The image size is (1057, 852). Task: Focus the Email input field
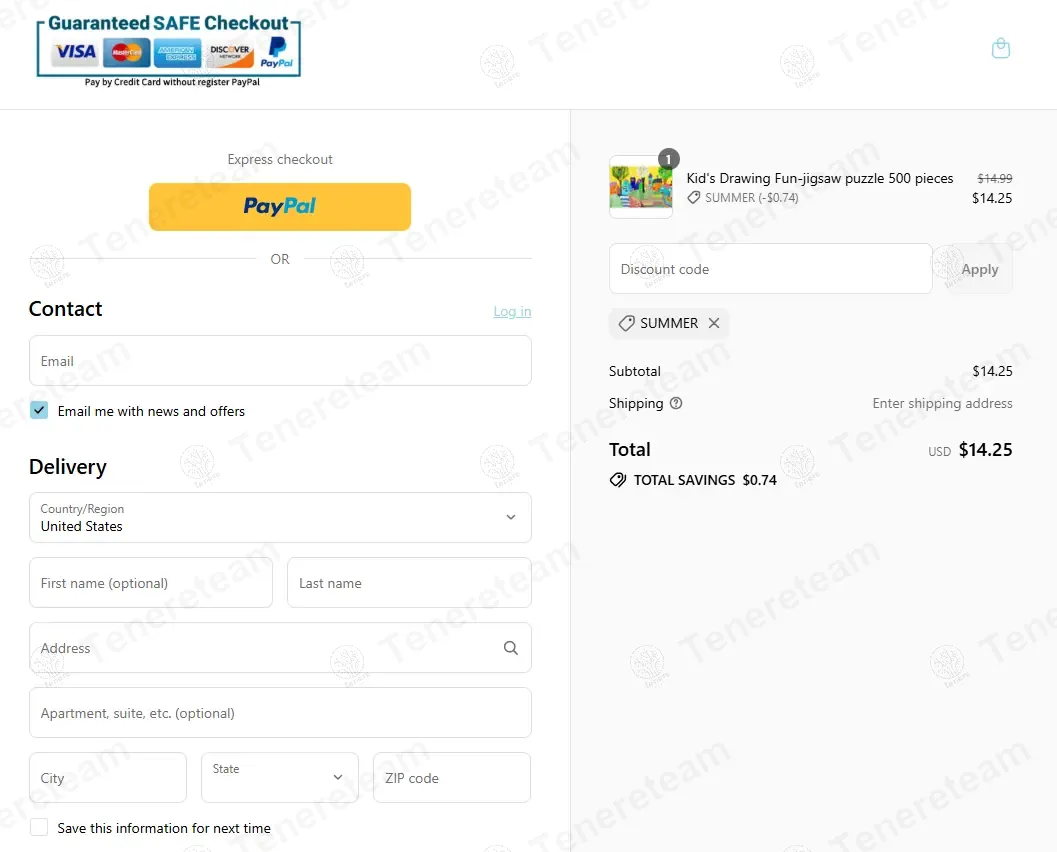tap(280, 361)
